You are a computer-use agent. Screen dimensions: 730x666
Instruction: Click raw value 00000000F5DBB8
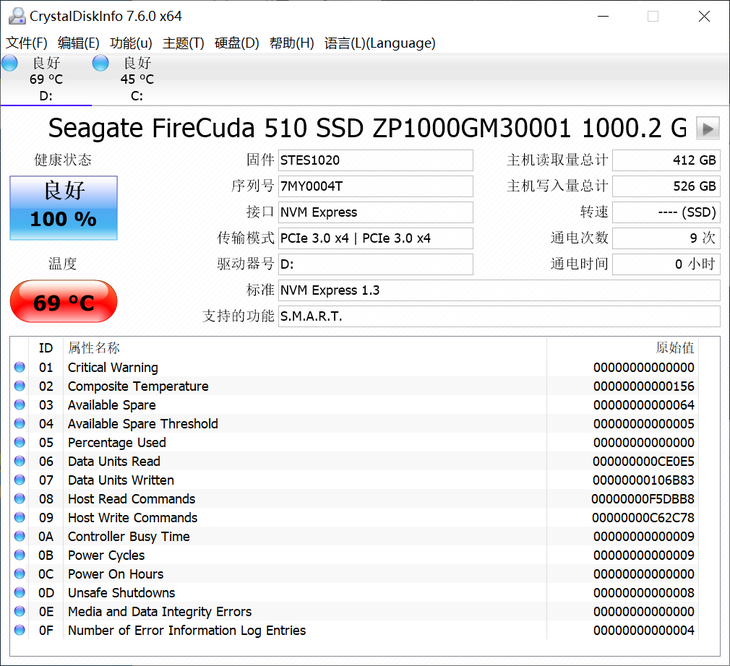[x=643, y=499]
